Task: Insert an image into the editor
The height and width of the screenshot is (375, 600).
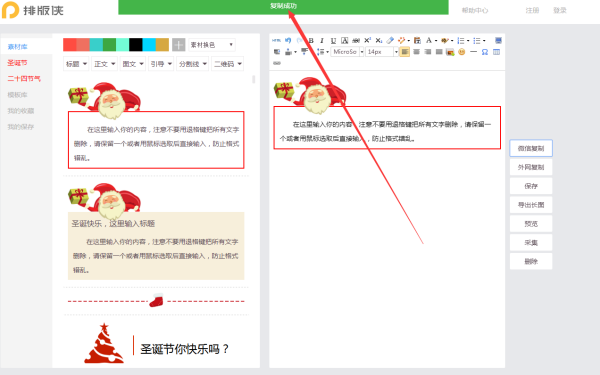Action: 450,52
